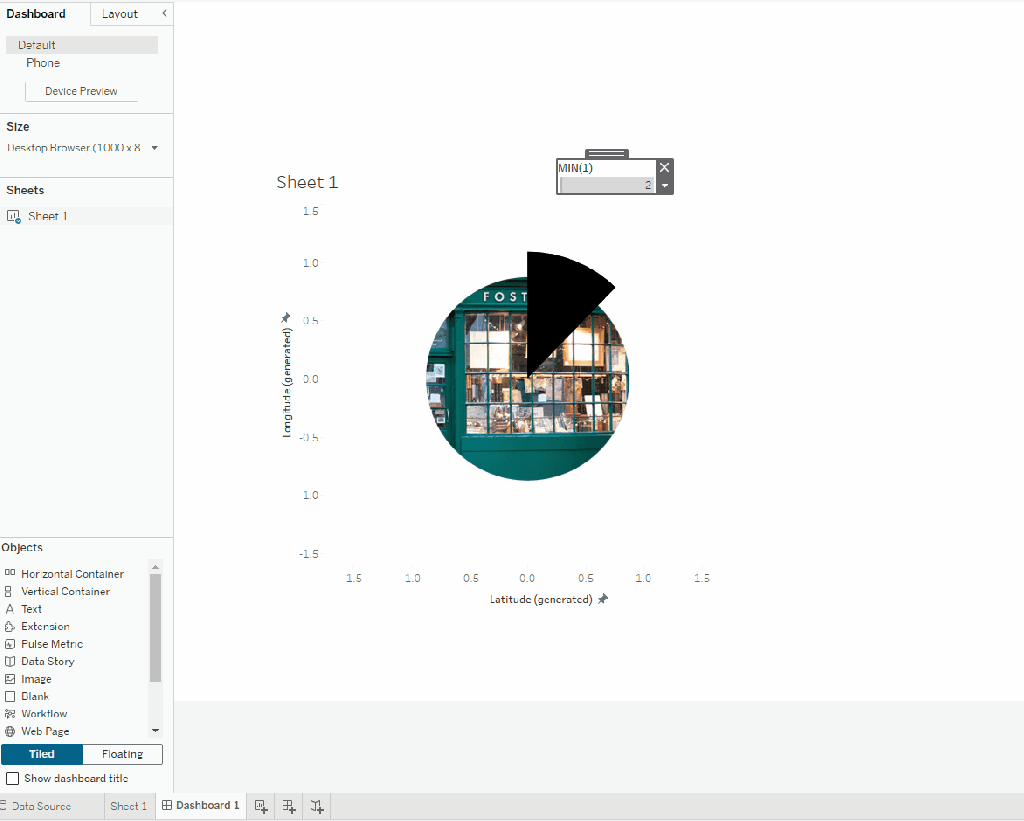Click the Longitude axis pin icon
The image size is (1024, 821).
point(286,318)
